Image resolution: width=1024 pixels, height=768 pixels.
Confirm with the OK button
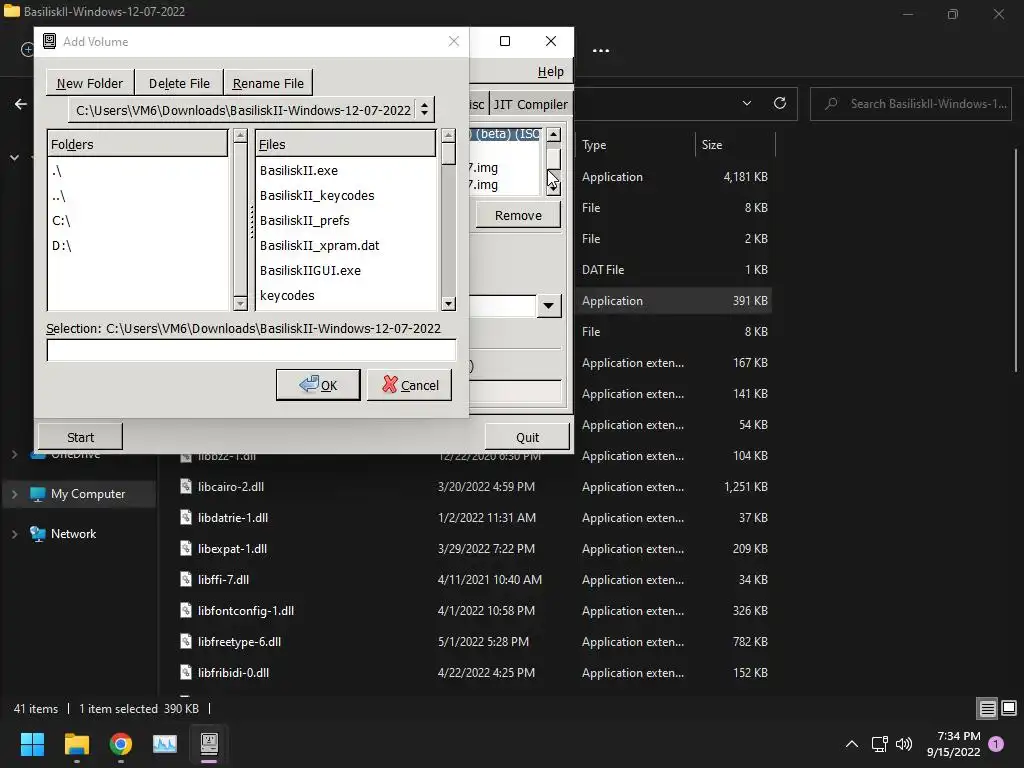(x=318, y=385)
